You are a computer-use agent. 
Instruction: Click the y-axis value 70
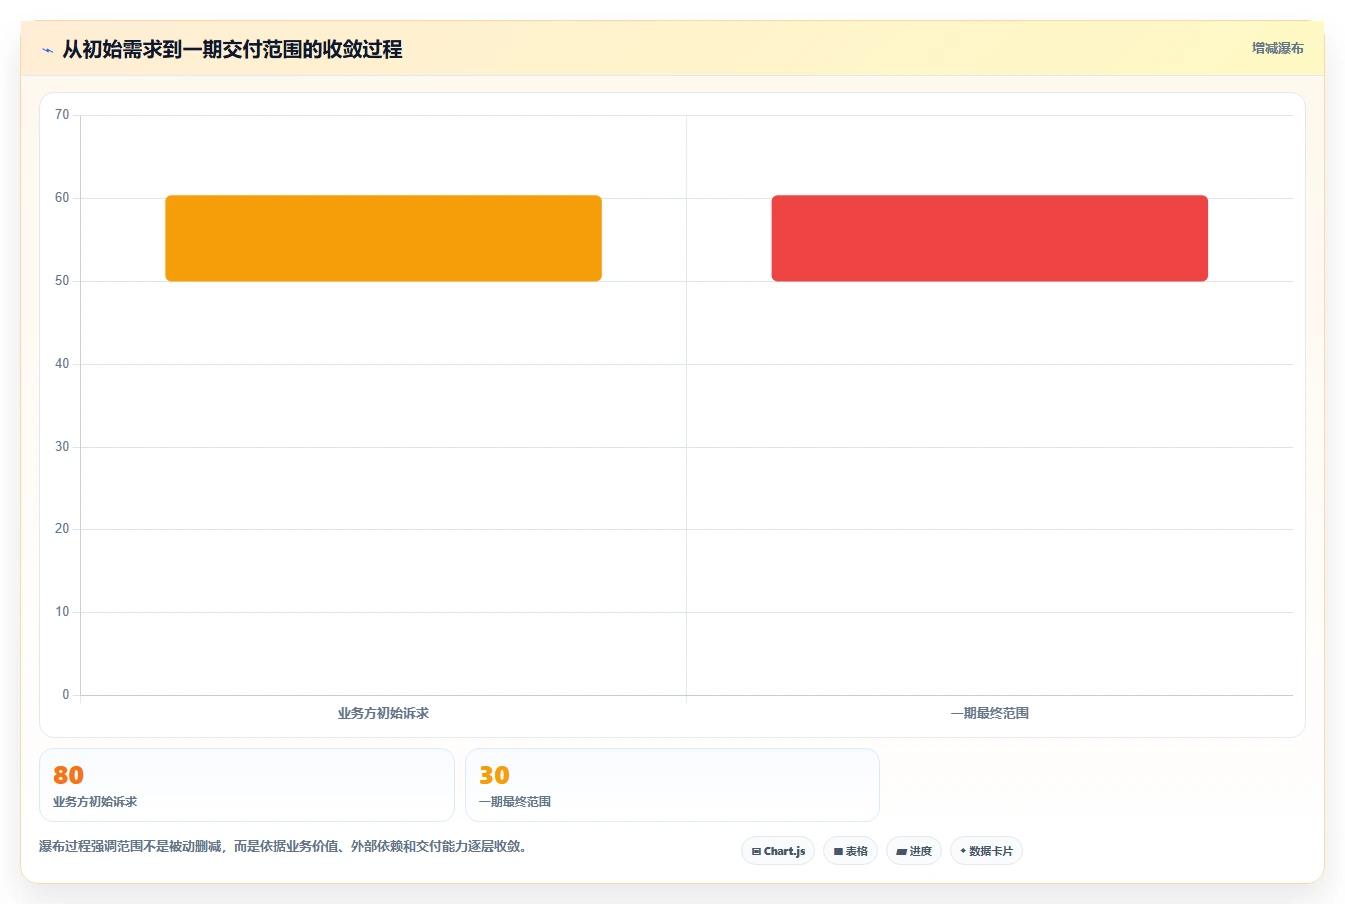62,115
